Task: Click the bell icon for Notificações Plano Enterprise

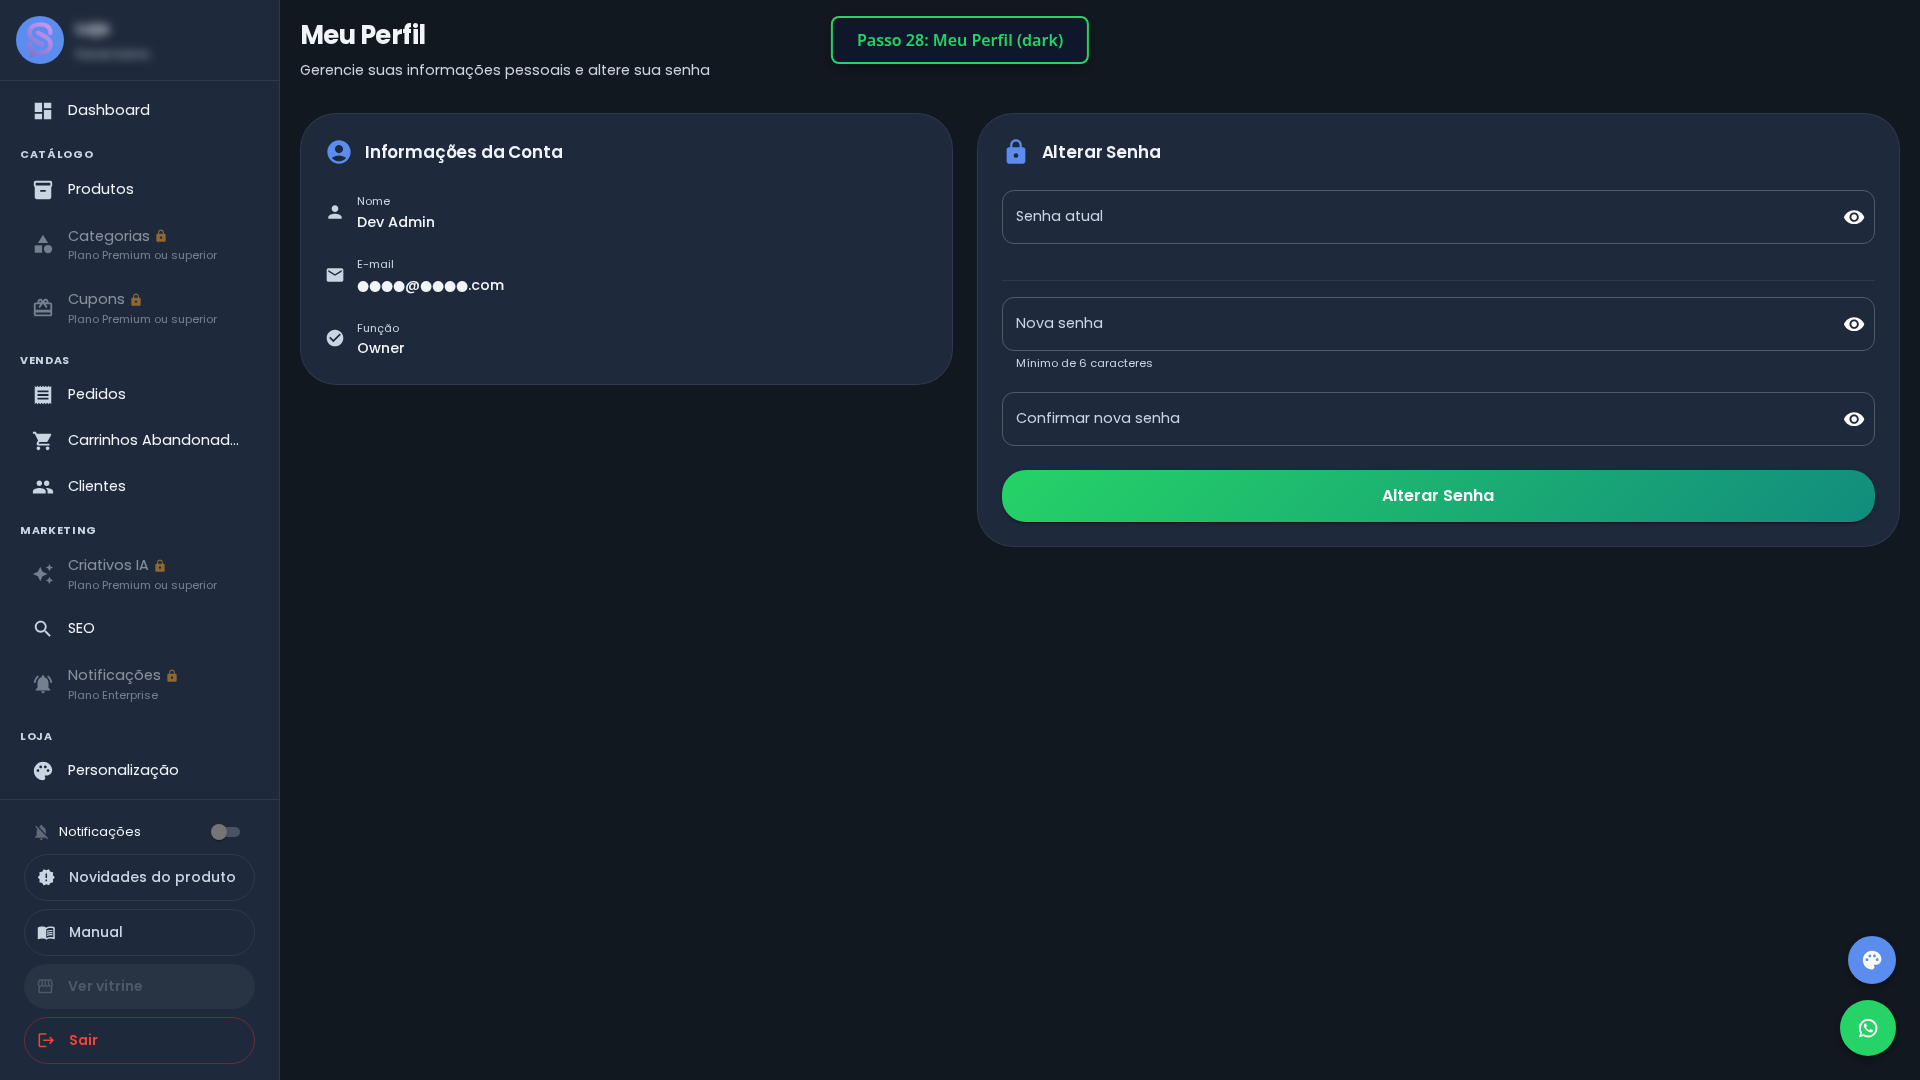Action: point(43,684)
